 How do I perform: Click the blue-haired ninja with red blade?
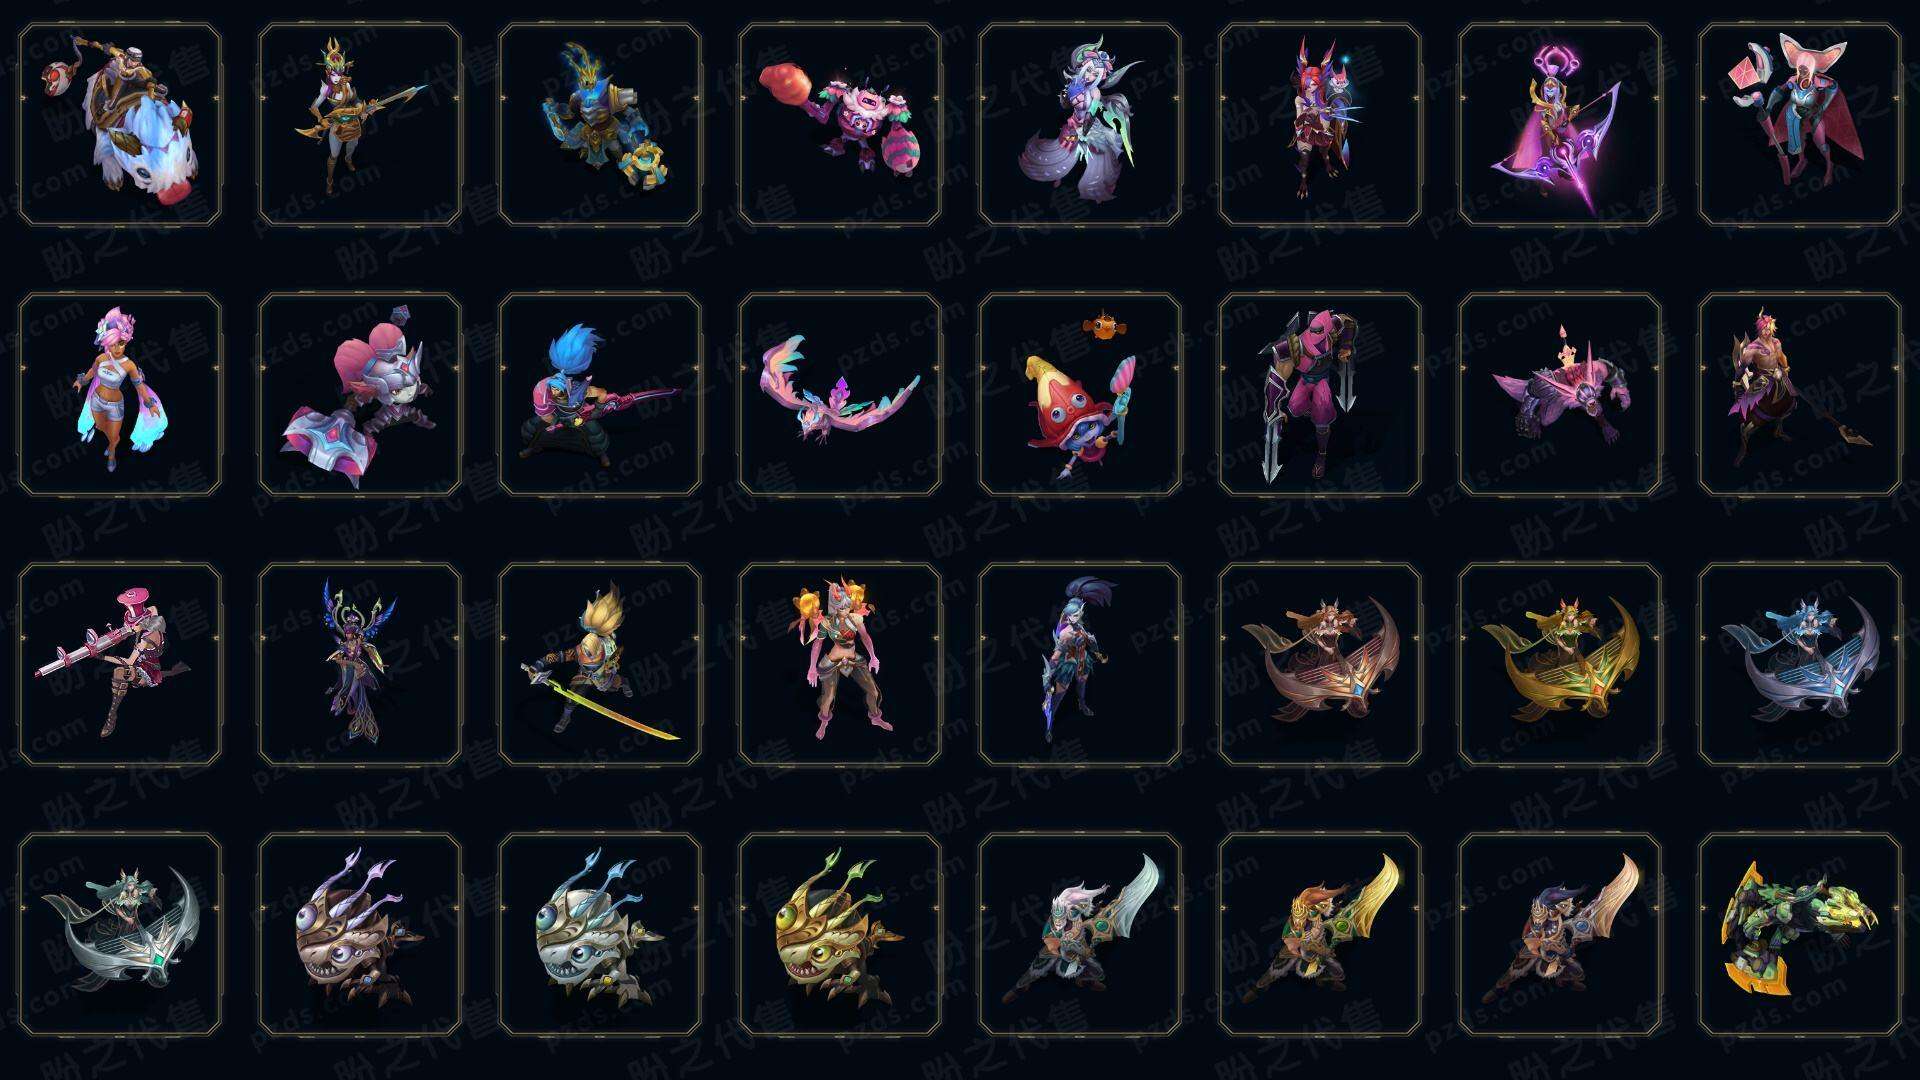click(600, 394)
